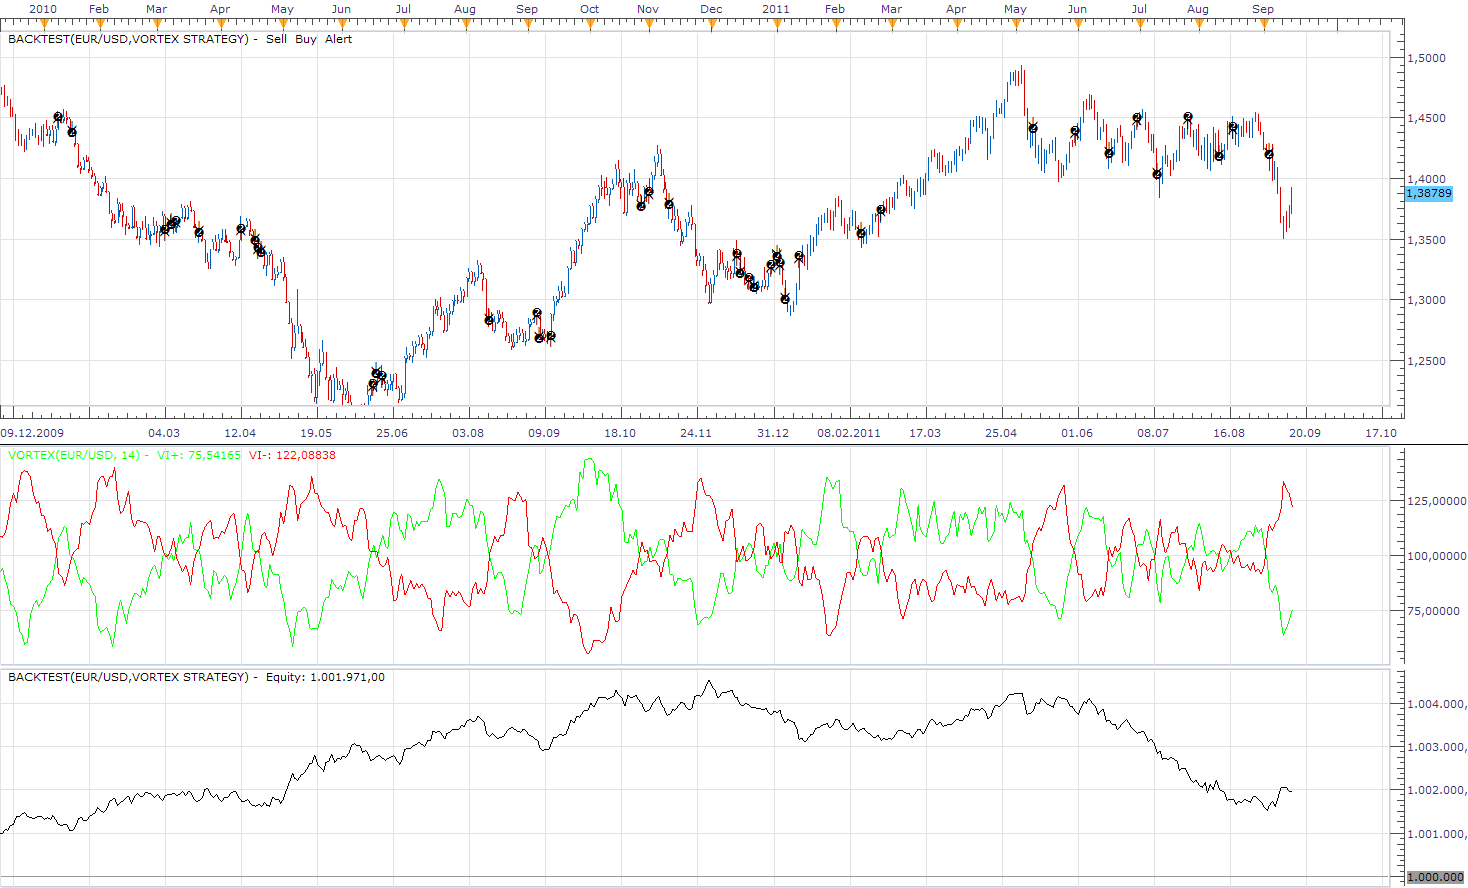Click the orange marker under Dec 2010
Viewport: 1468px width, 888px height.
click(x=712, y=24)
